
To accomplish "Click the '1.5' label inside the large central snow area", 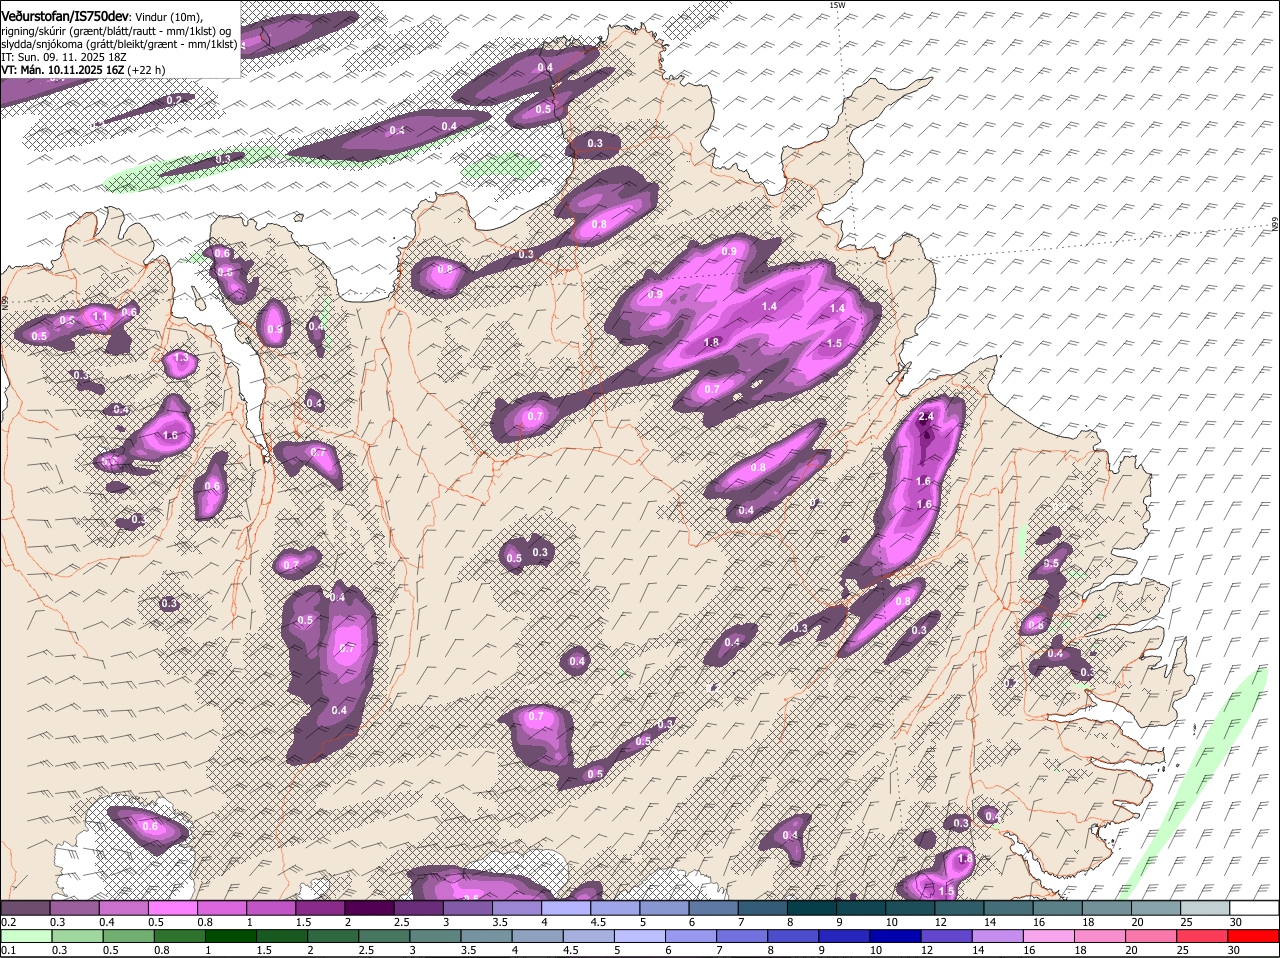I will (x=834, y=343).
